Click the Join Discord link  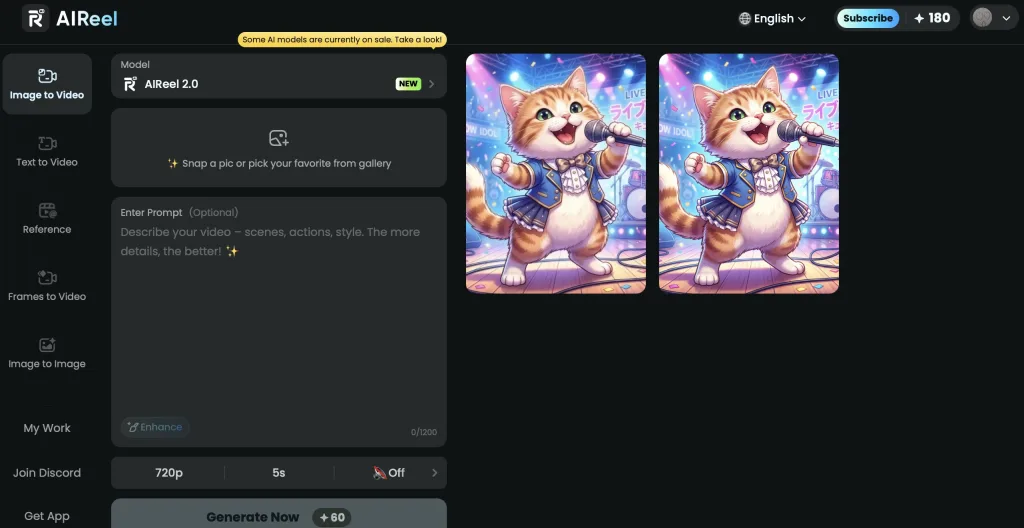47,473
